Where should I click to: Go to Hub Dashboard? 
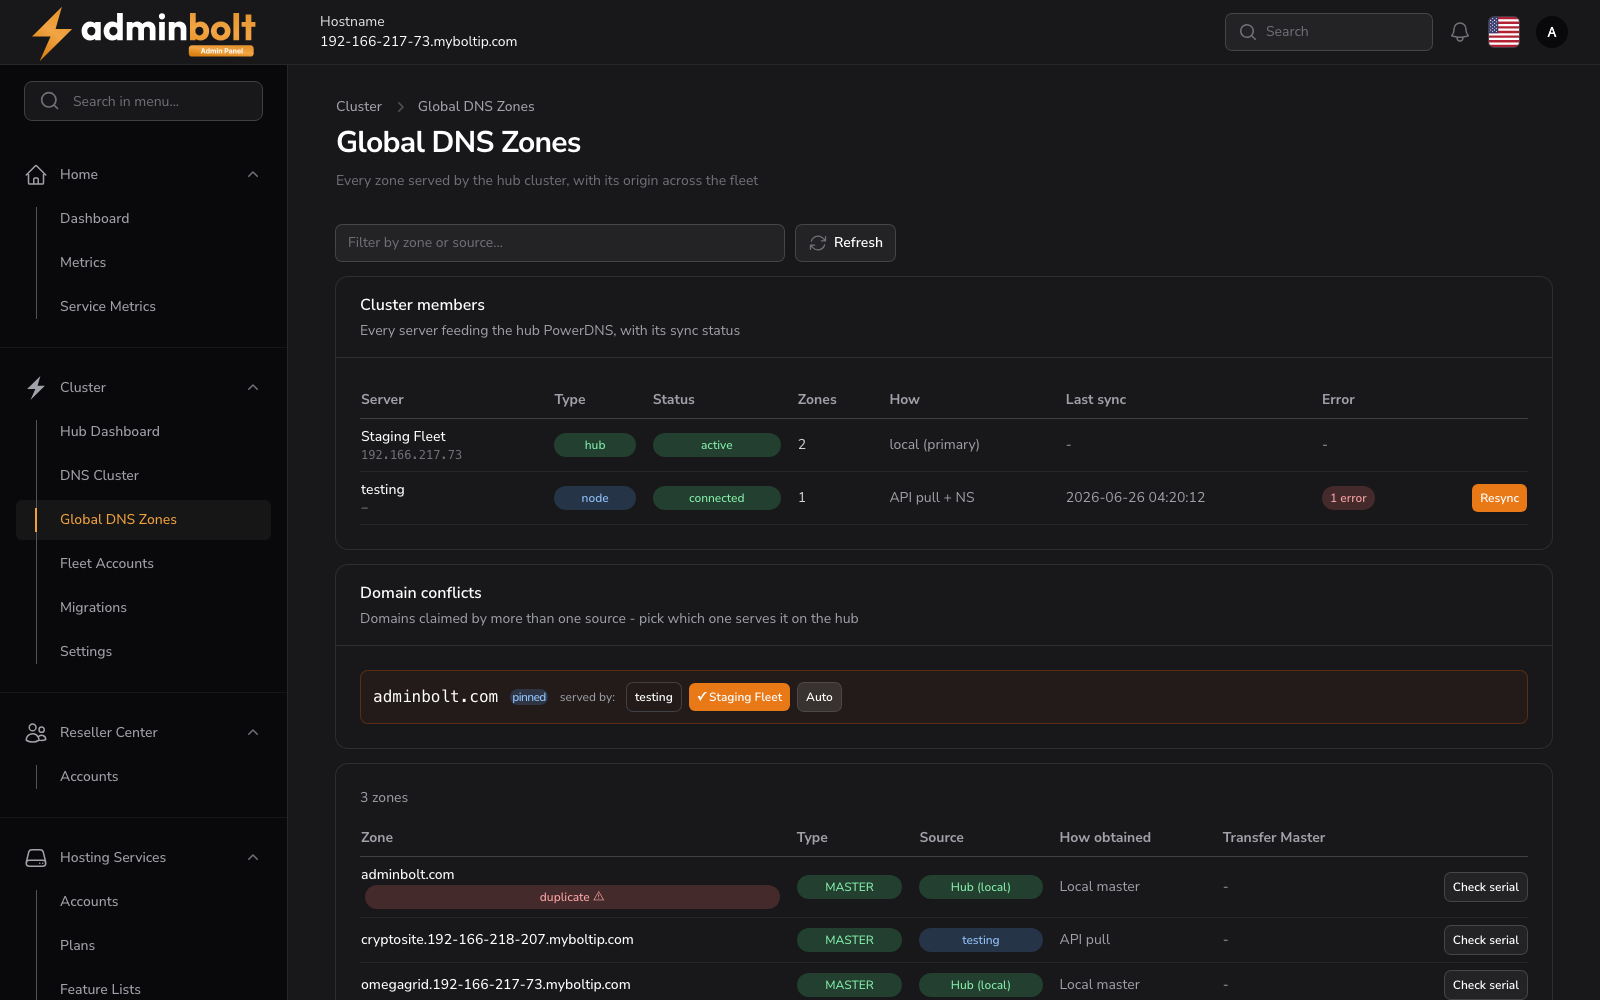(x=110, y=431)
